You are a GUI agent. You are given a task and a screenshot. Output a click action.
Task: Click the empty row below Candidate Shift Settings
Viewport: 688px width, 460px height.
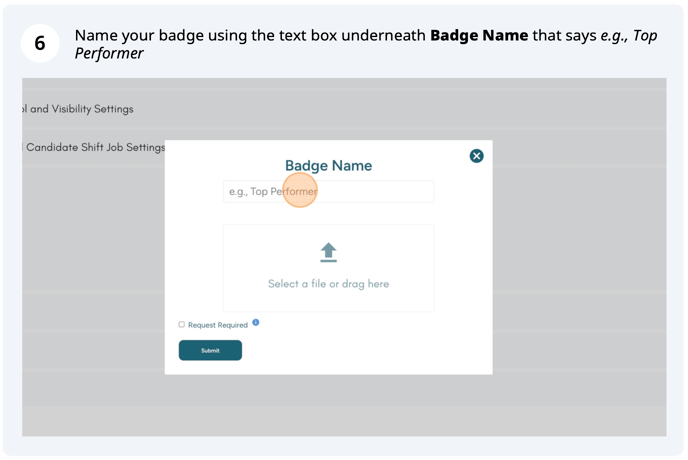coord(92,180)
